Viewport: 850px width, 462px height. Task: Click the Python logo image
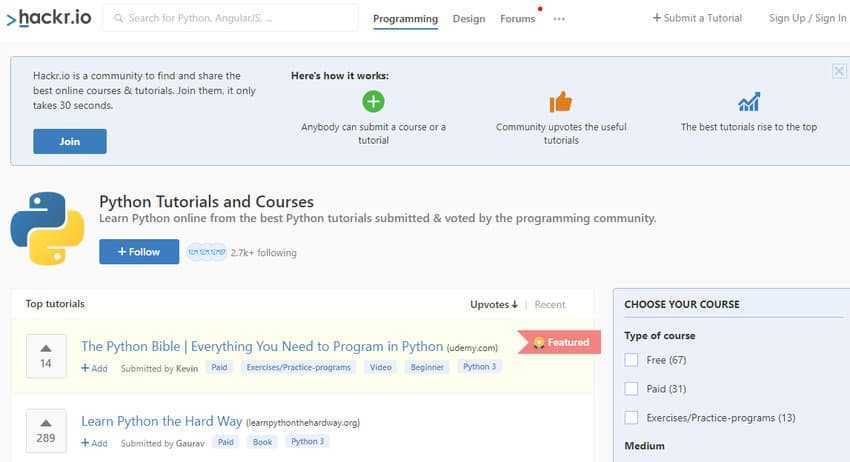[x=48, y=228]
